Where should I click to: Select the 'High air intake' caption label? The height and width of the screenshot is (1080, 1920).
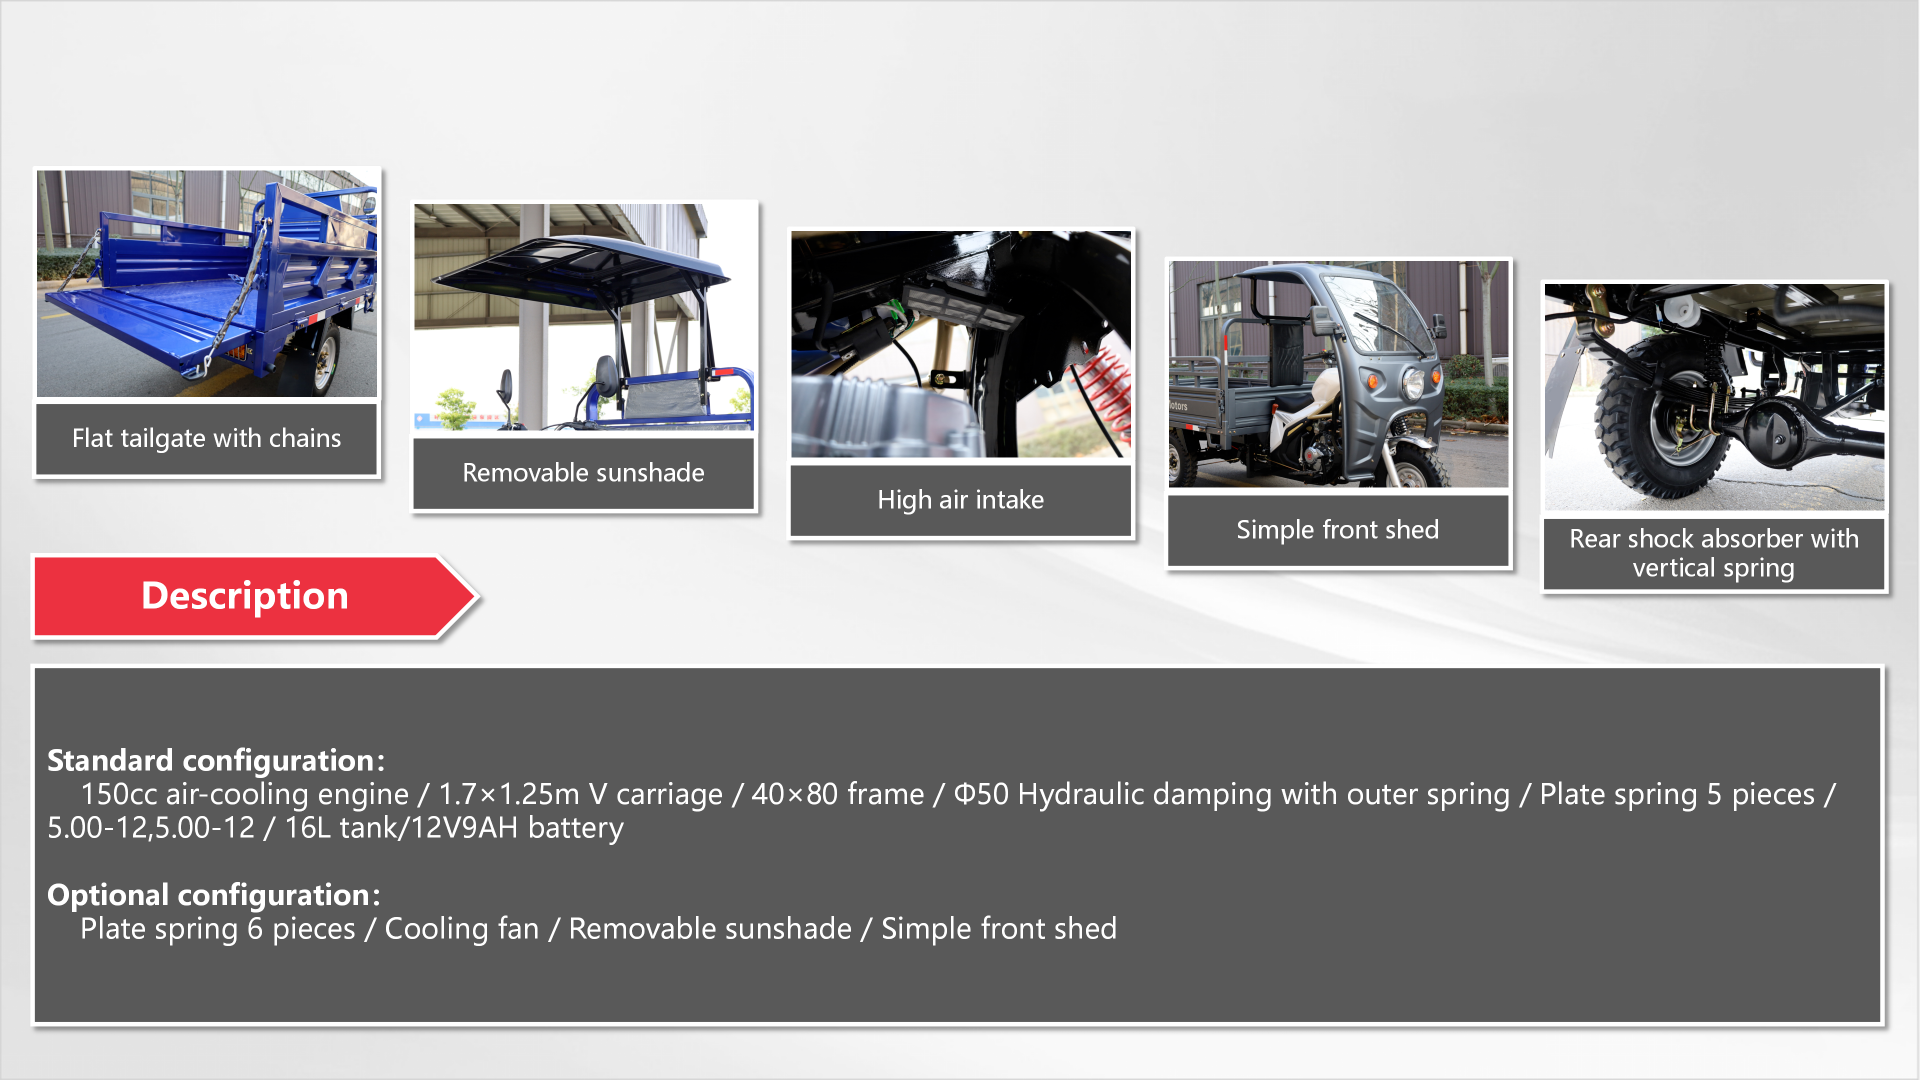tap(961, 500)
